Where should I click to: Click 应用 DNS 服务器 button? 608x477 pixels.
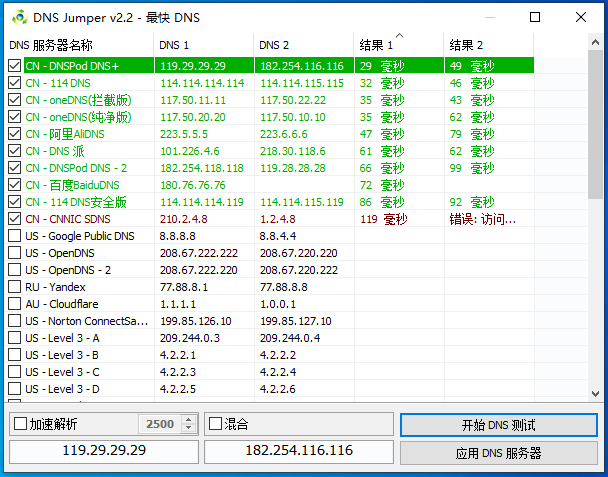click(x=499, y=453)
